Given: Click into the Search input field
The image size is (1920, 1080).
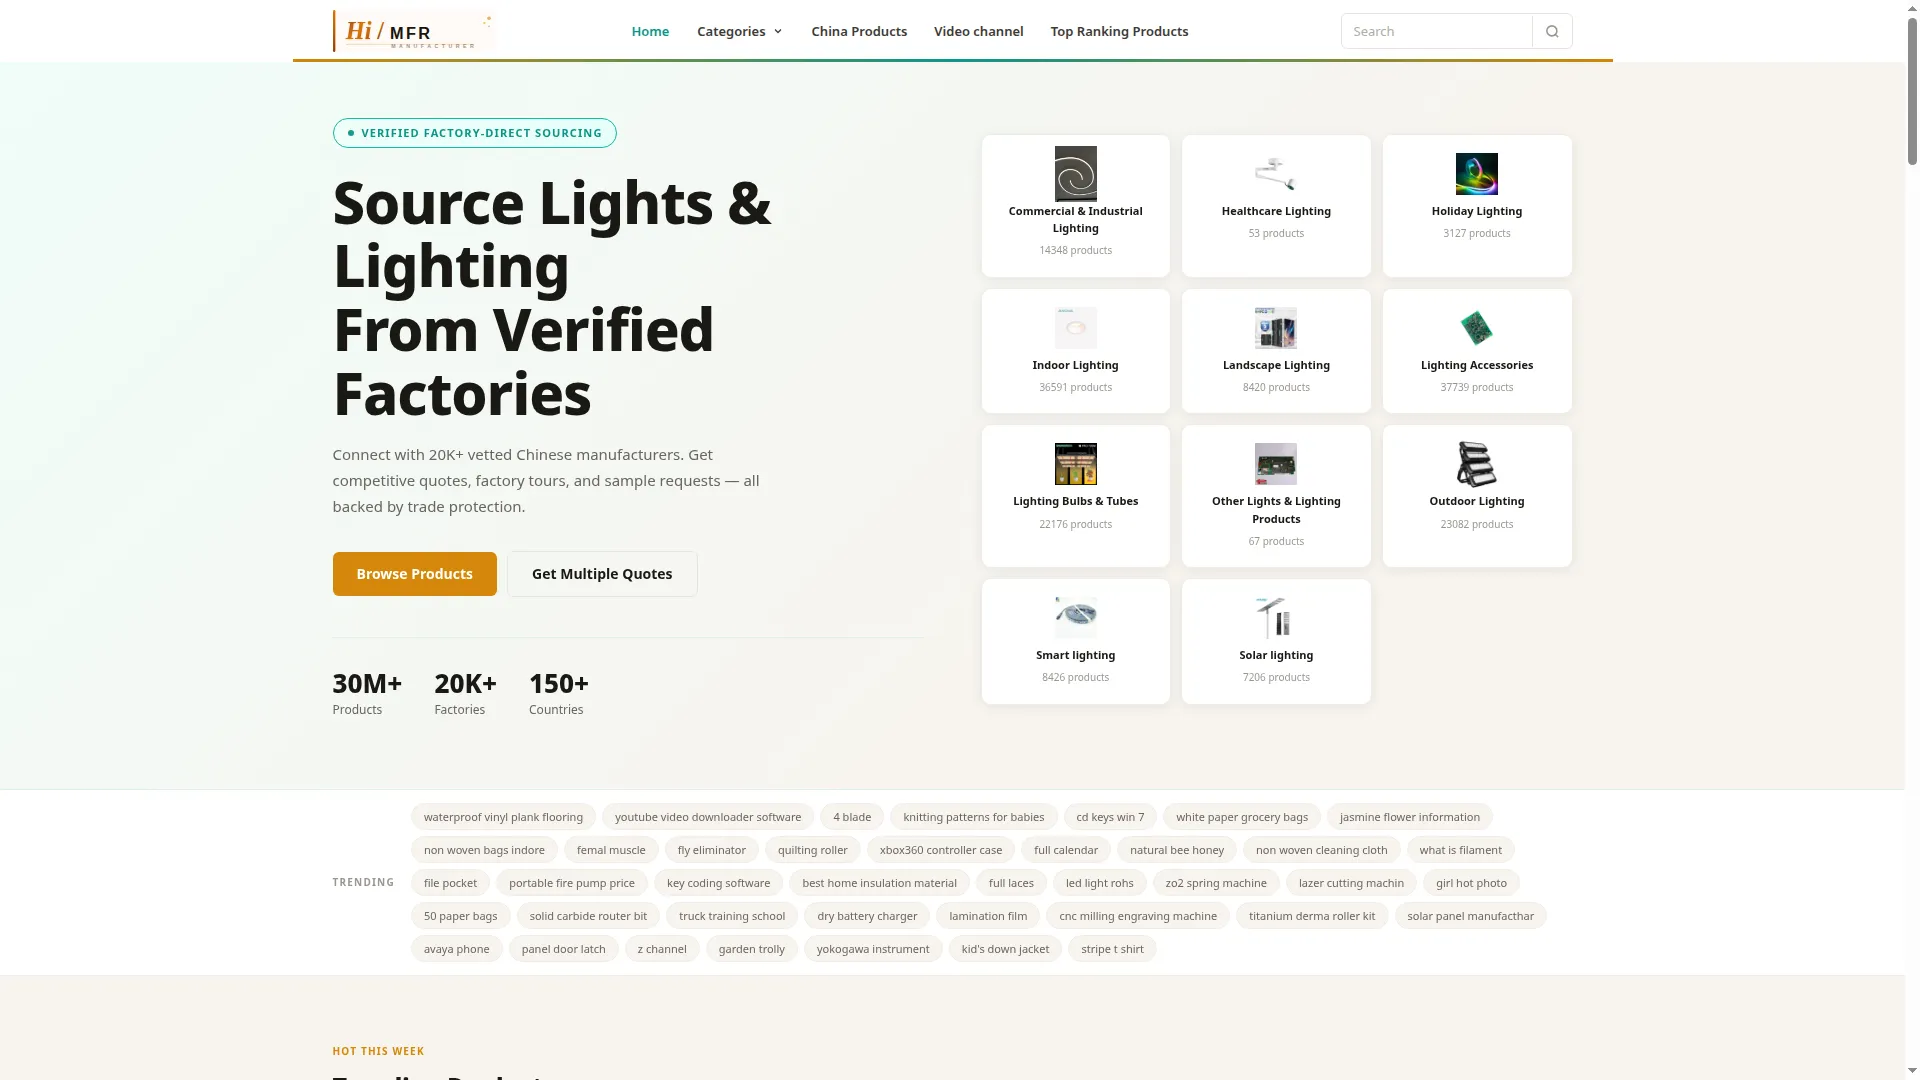Looking at the screenshot, I should [x=1436, y=31].
